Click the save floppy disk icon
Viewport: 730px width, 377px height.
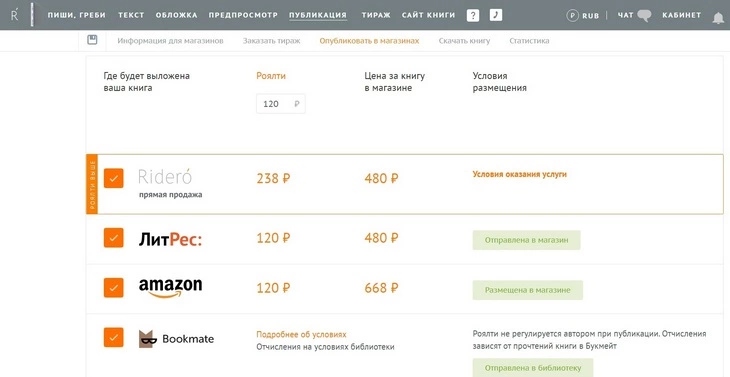click(92, 40)
